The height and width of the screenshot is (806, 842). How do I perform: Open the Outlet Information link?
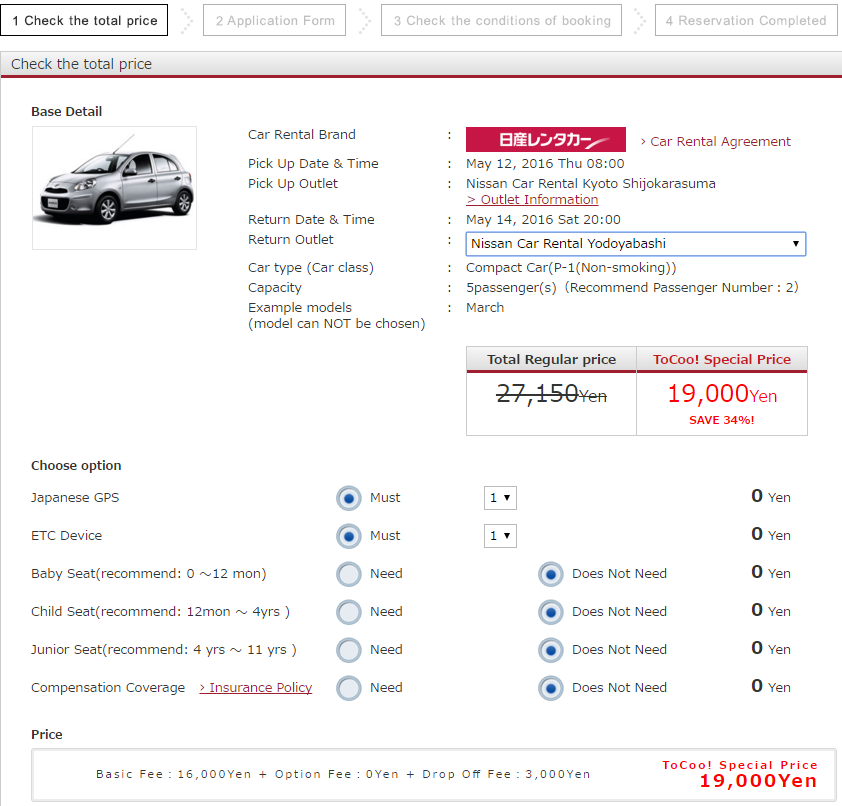point(531,199)
